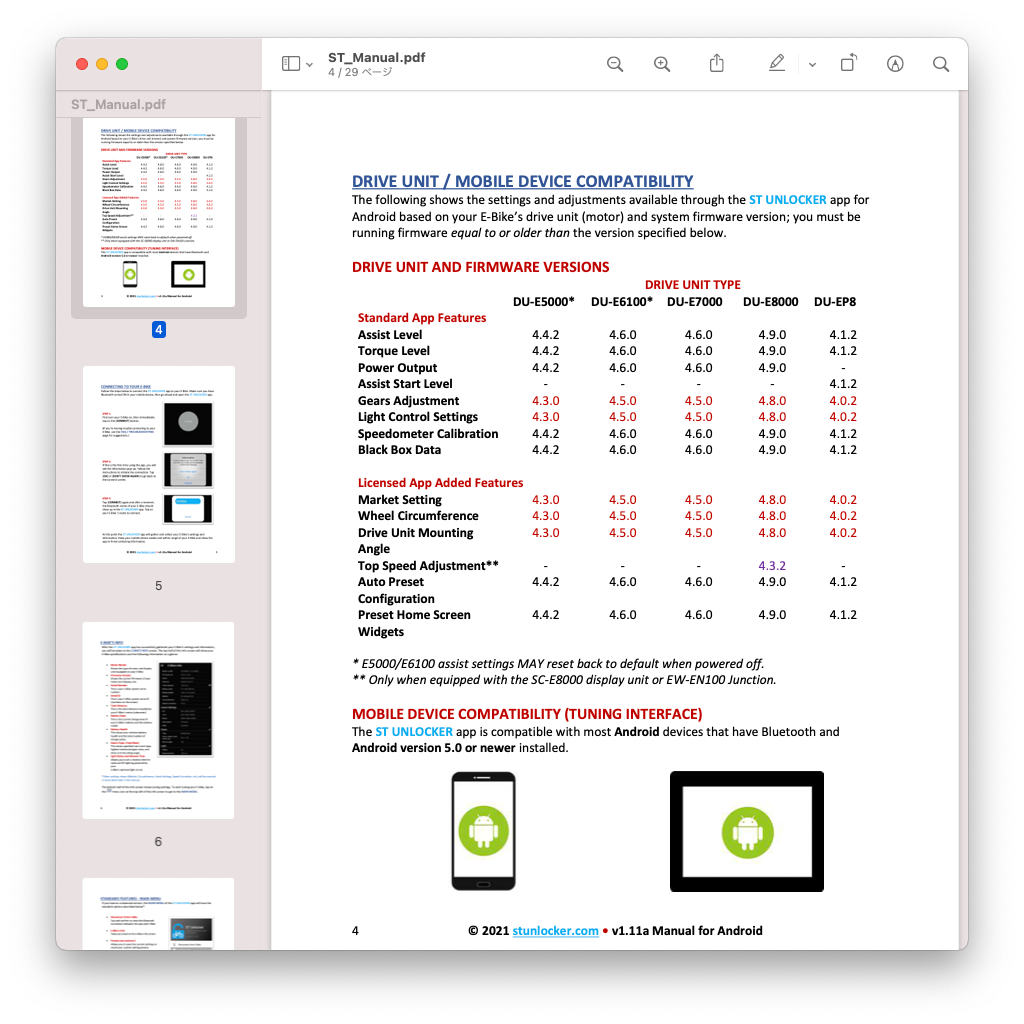Expand the sidebar view options chevron

(x=310, y=65)
